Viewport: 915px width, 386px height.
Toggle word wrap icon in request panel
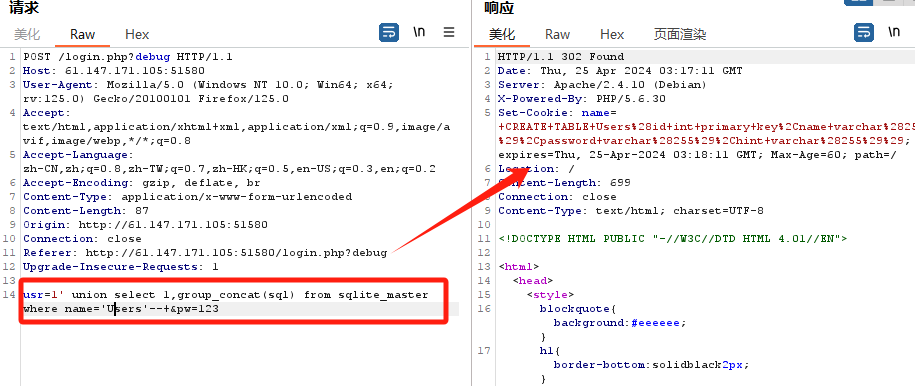click(x=389, y=32)
